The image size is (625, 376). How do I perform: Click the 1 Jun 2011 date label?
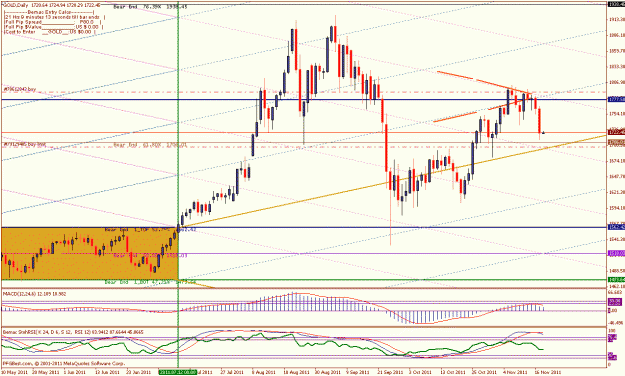[75, 372]
